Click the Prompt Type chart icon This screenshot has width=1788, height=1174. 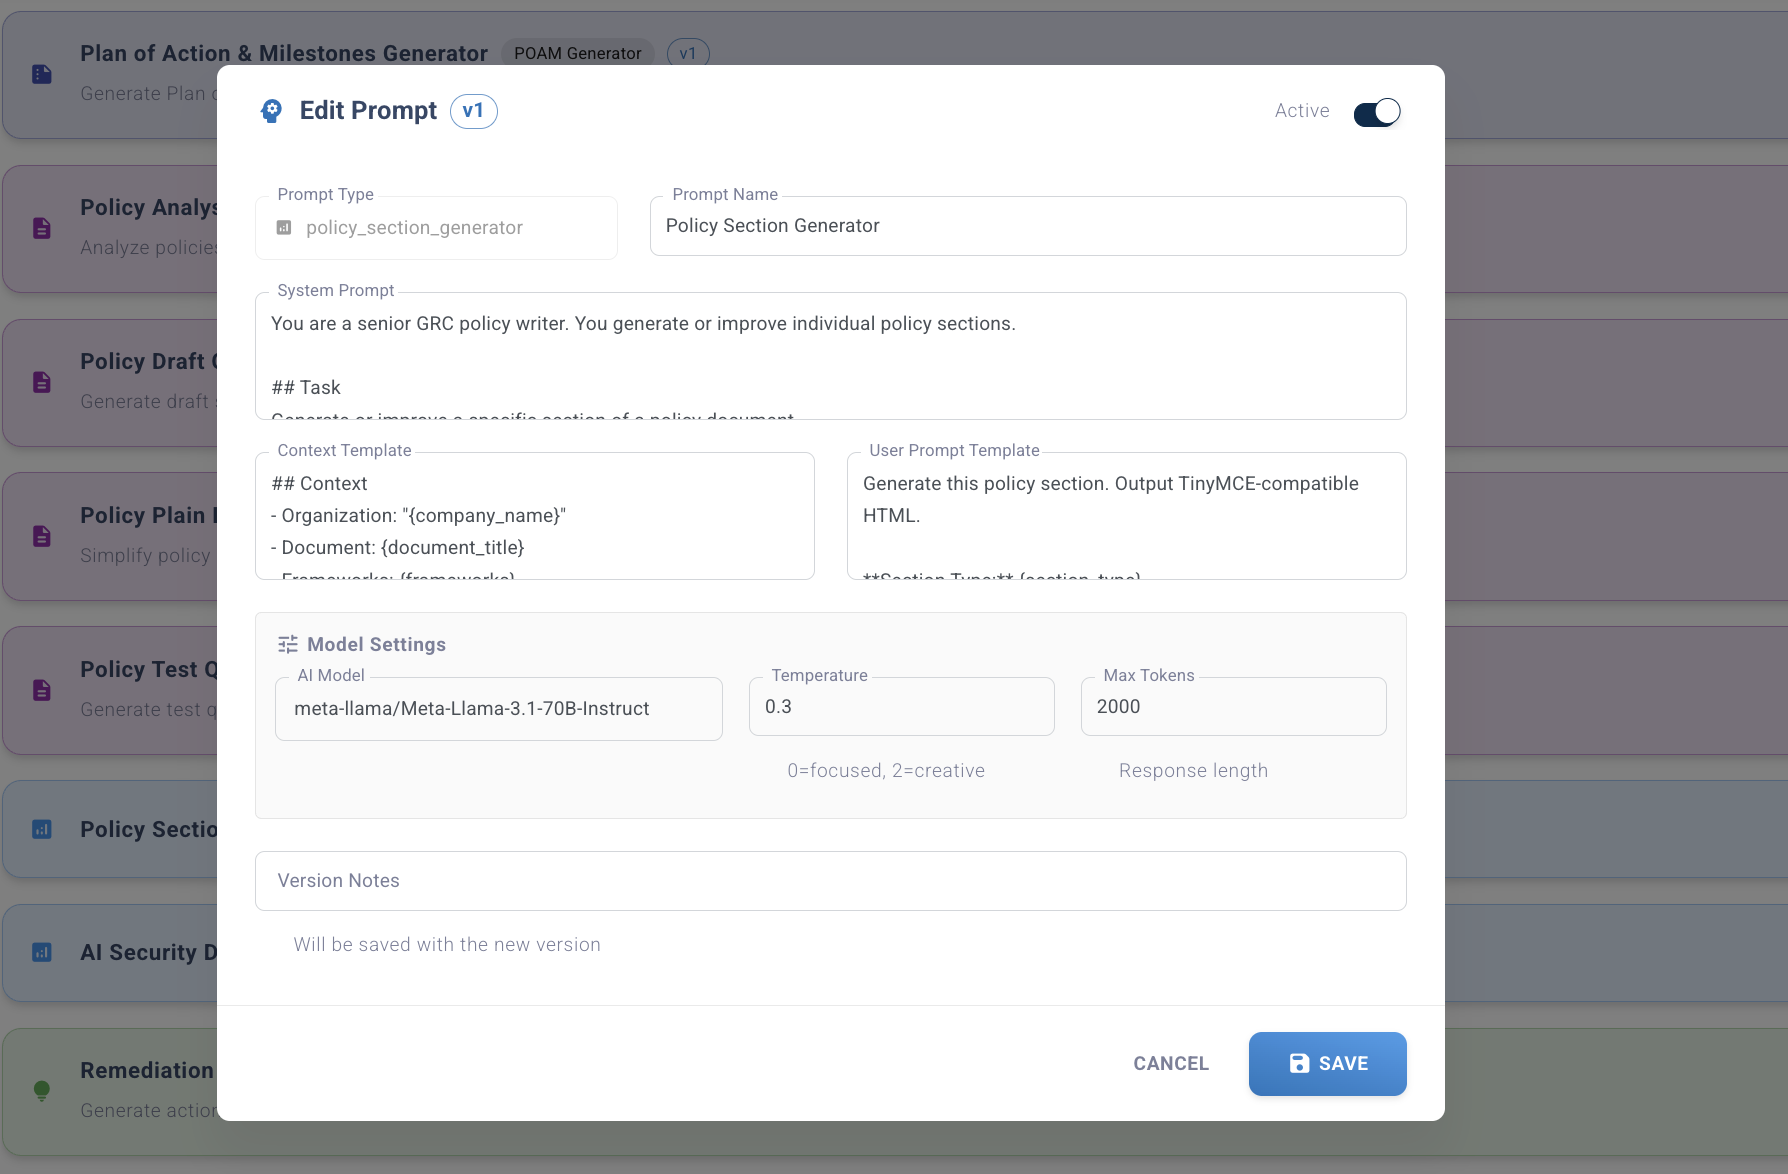(x=284, y=228)
